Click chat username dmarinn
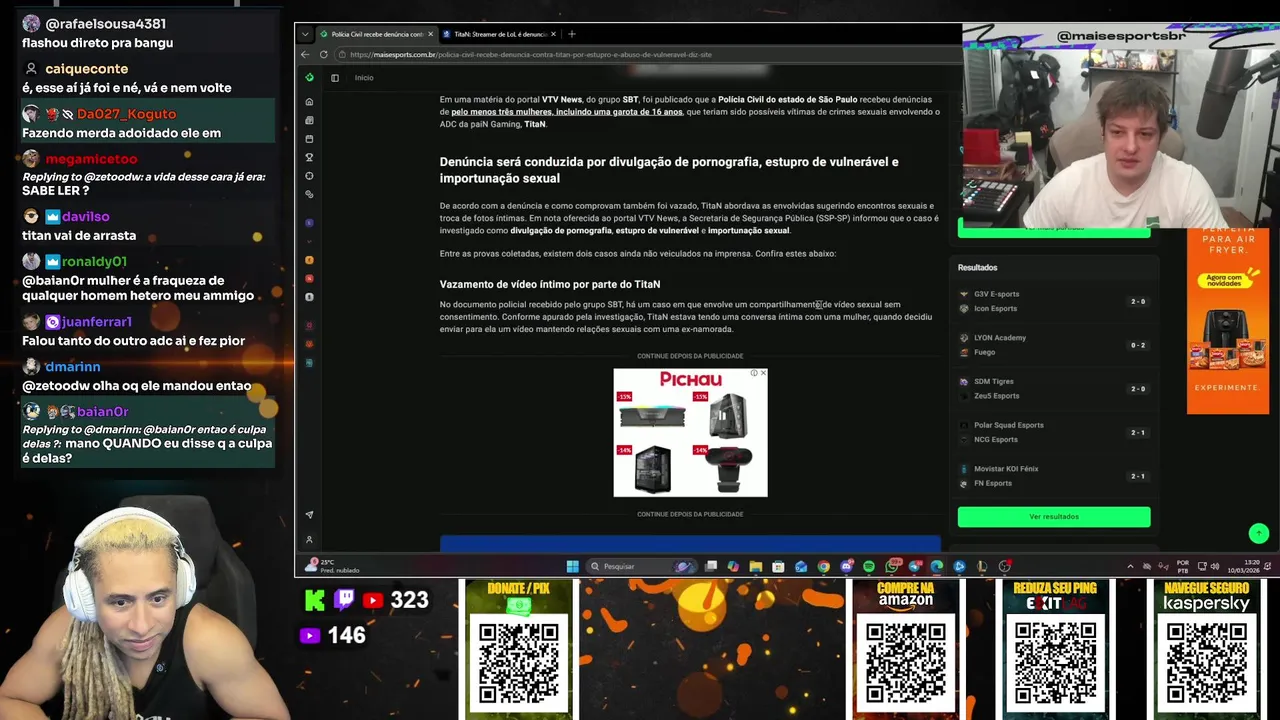 tap(72, 367)
